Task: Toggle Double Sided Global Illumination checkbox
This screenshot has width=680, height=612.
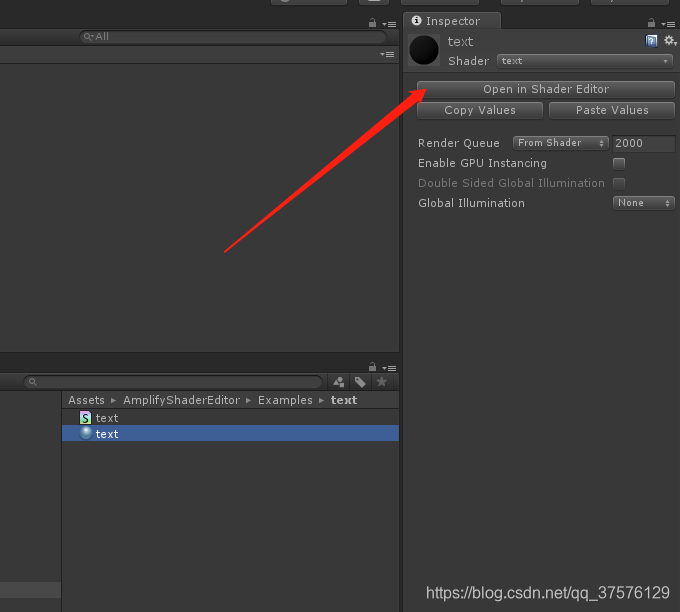Action: tap(619, 183)
